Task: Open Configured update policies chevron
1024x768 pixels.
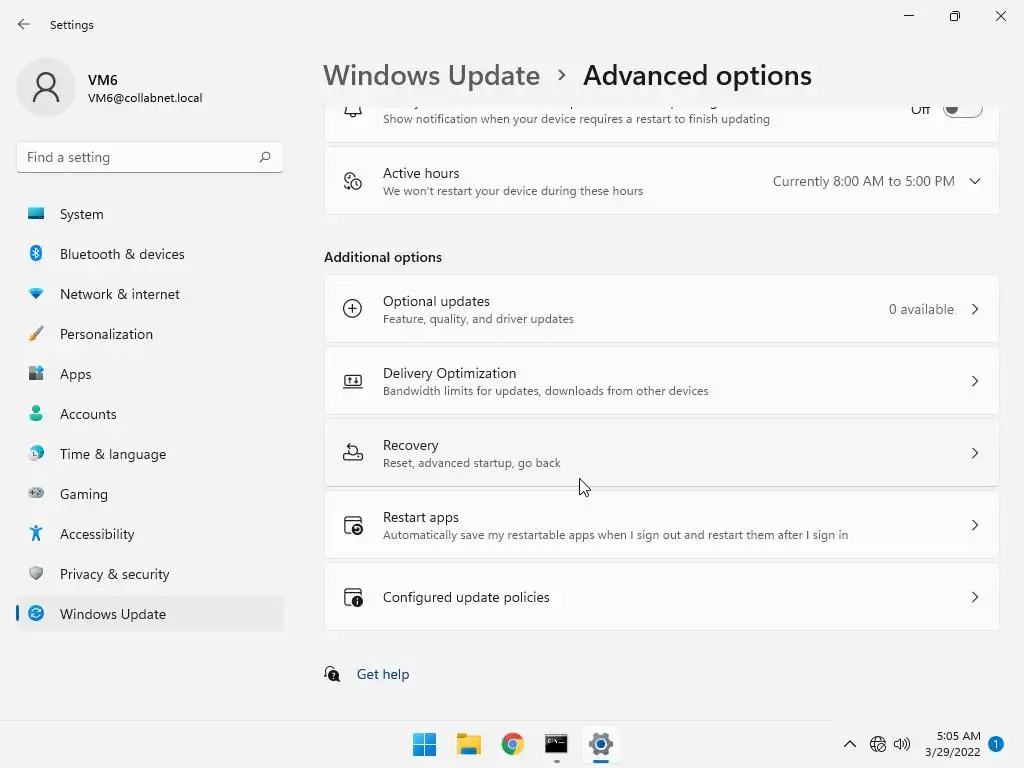Action: point(975,597)
